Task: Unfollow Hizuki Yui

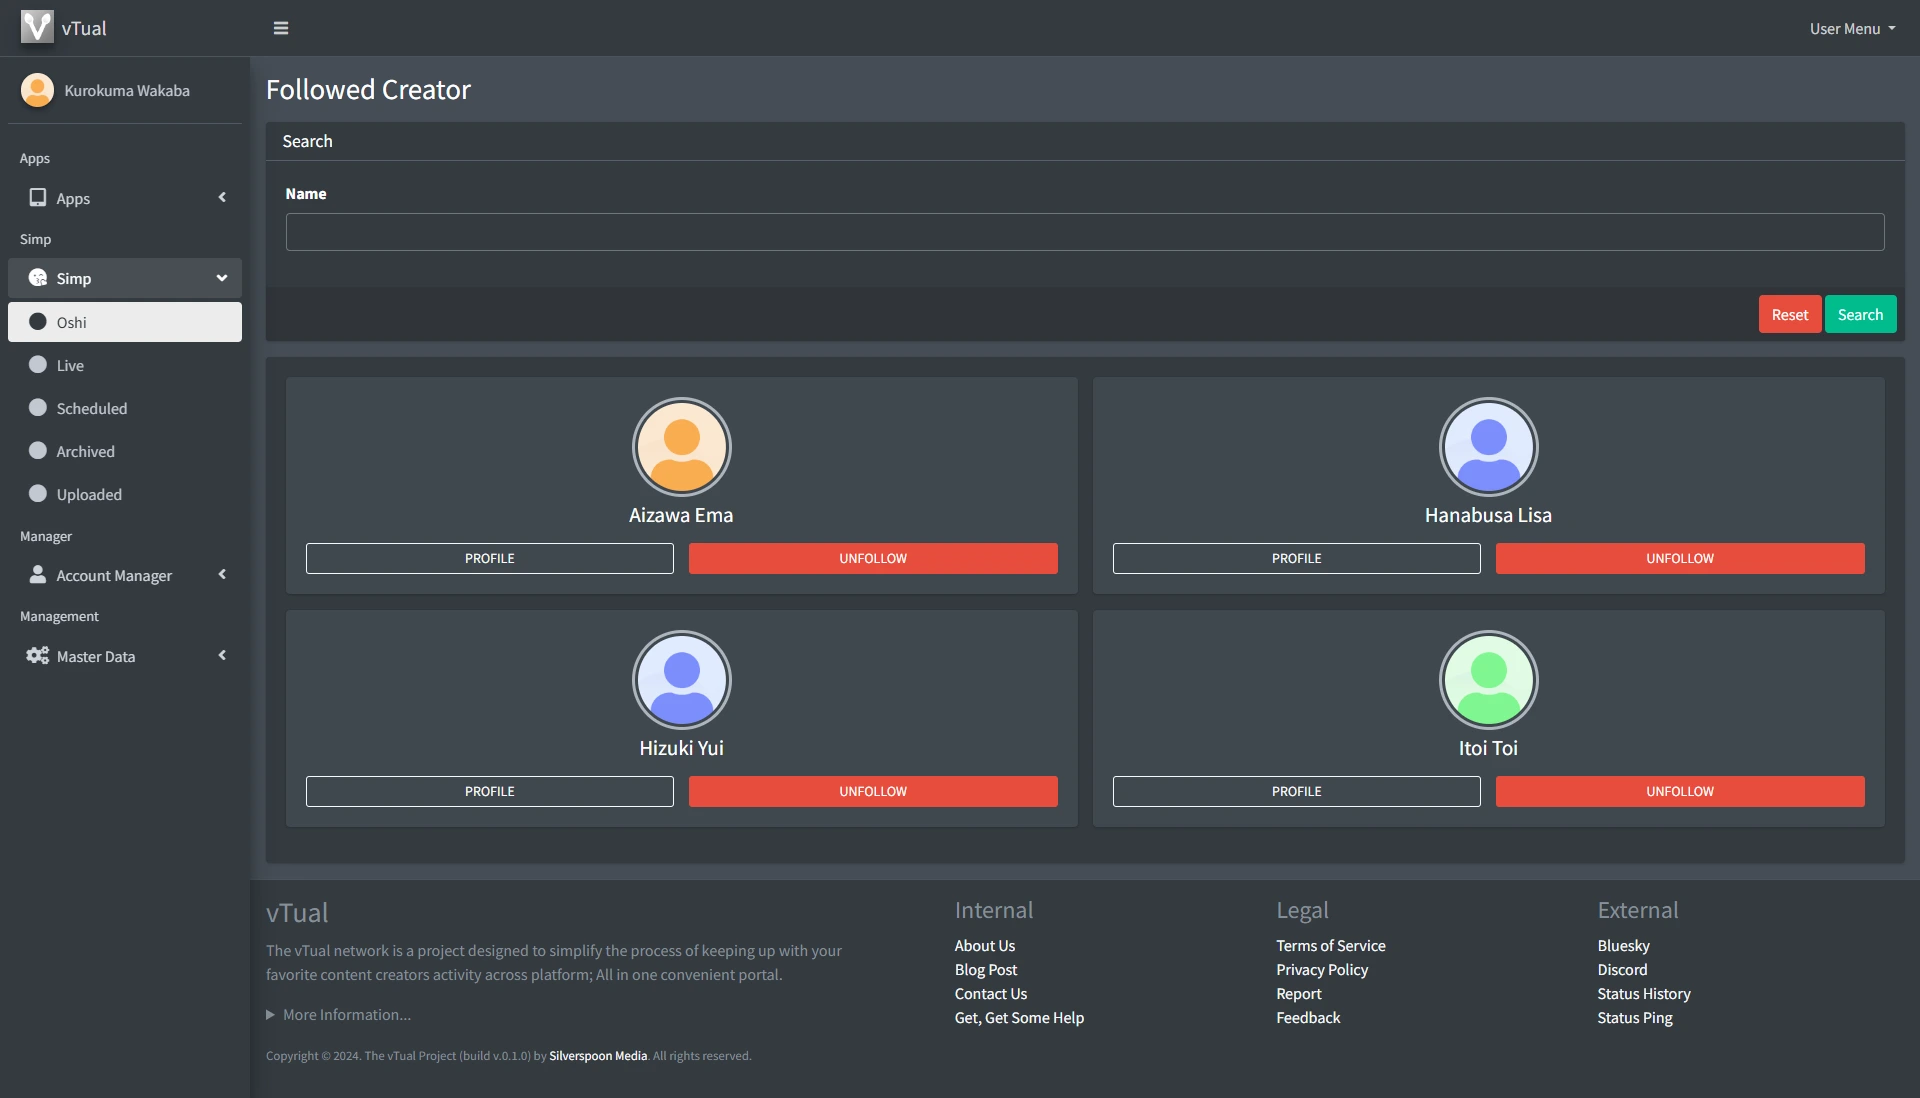Action: click(872, 791)
